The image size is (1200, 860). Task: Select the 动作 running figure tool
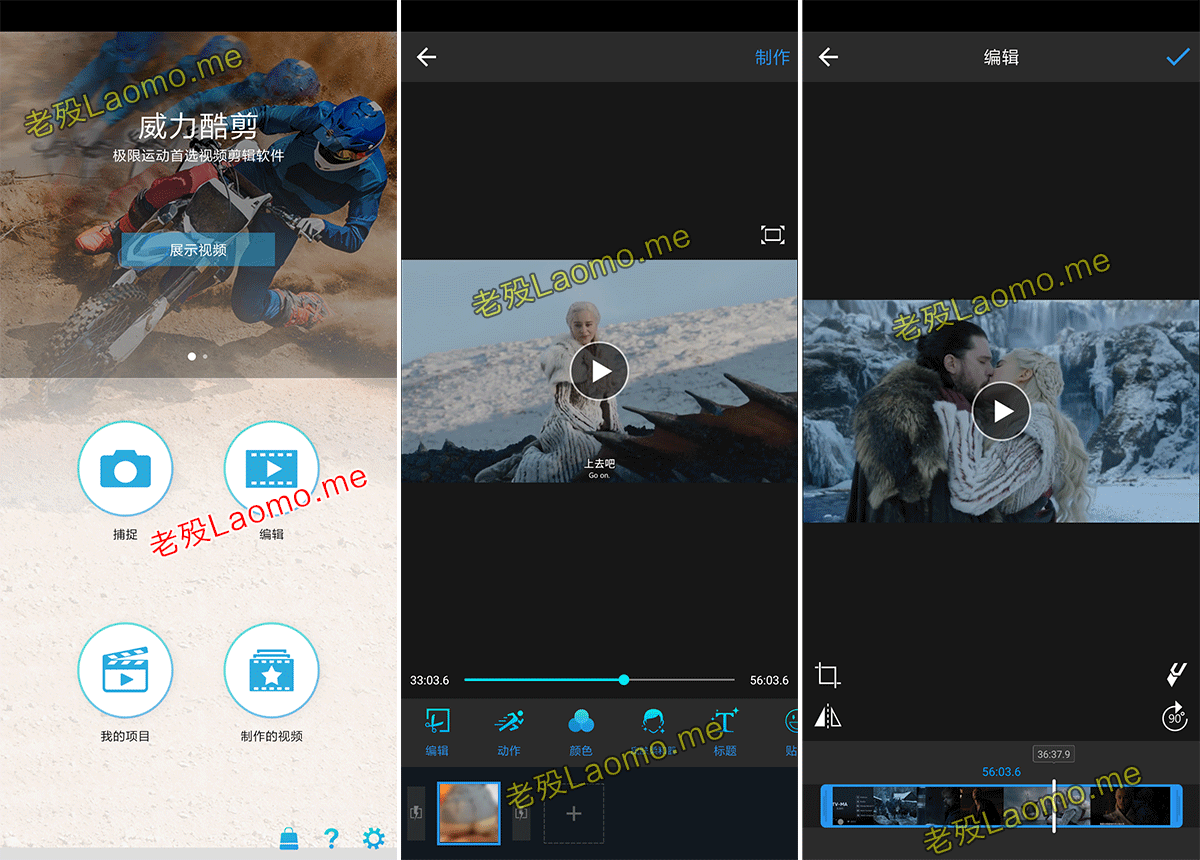click(x=509, y=732)
